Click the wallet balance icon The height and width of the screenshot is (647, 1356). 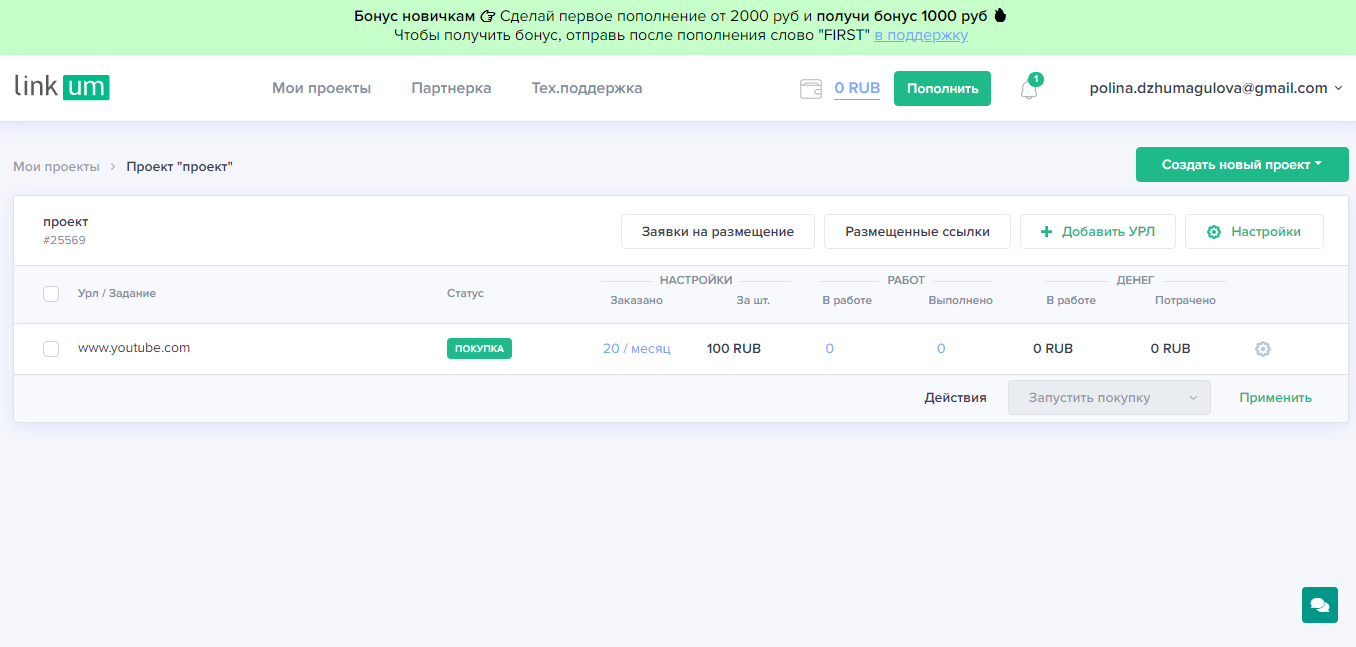(x=811, y=89)
